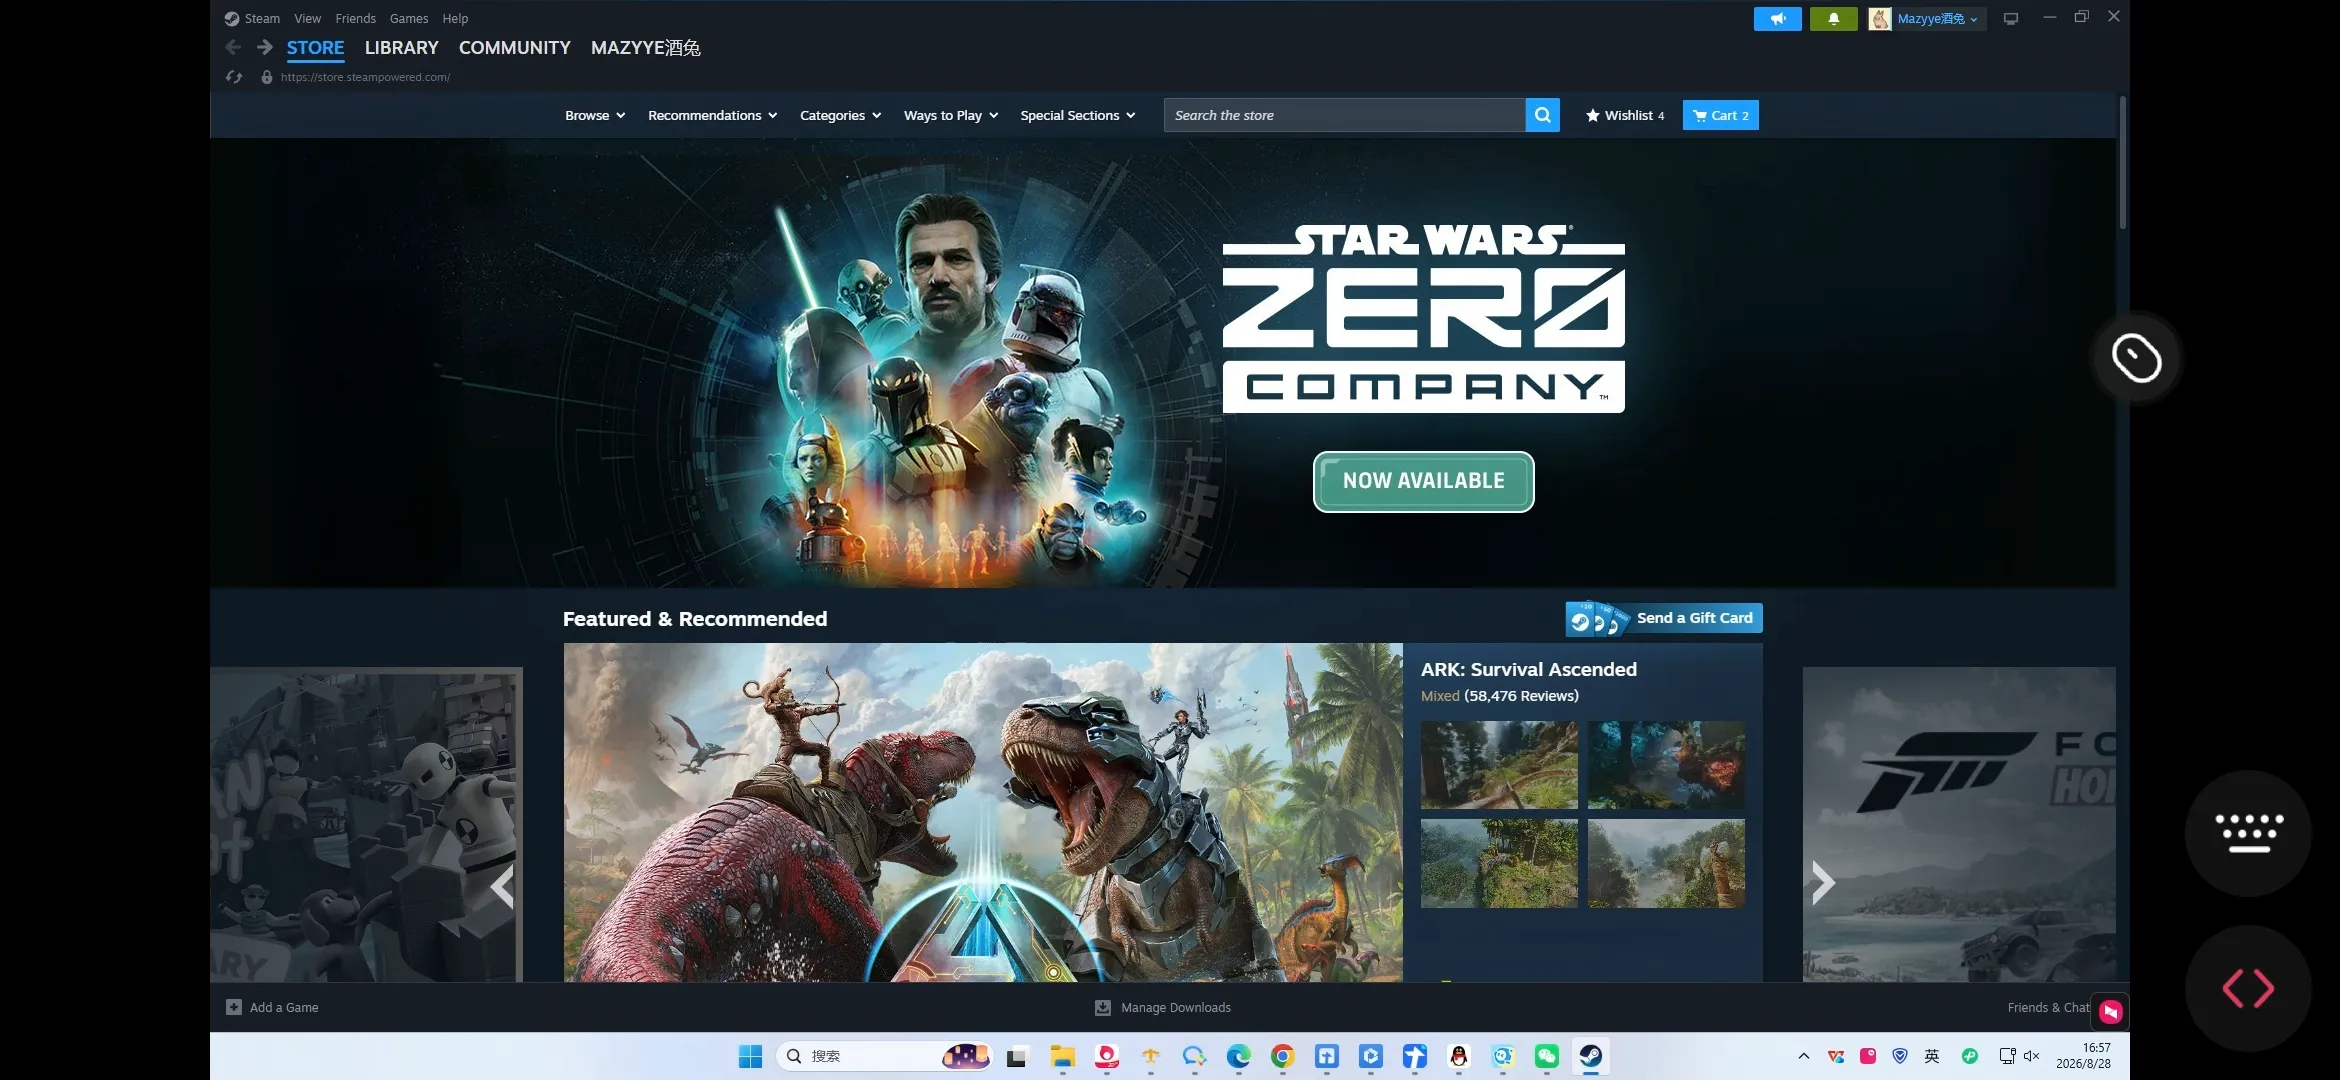Open the Help menu
The width and height of the screenshot is (2340, 1080).
pos(455,19)
